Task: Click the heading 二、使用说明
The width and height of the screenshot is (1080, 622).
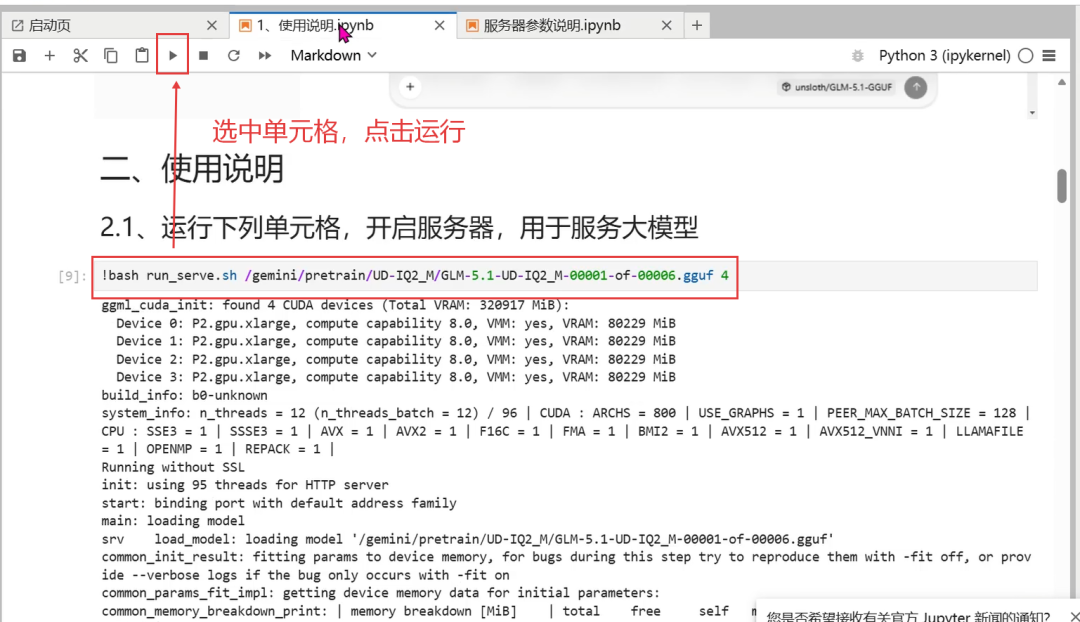Action: tap(192, 169)
